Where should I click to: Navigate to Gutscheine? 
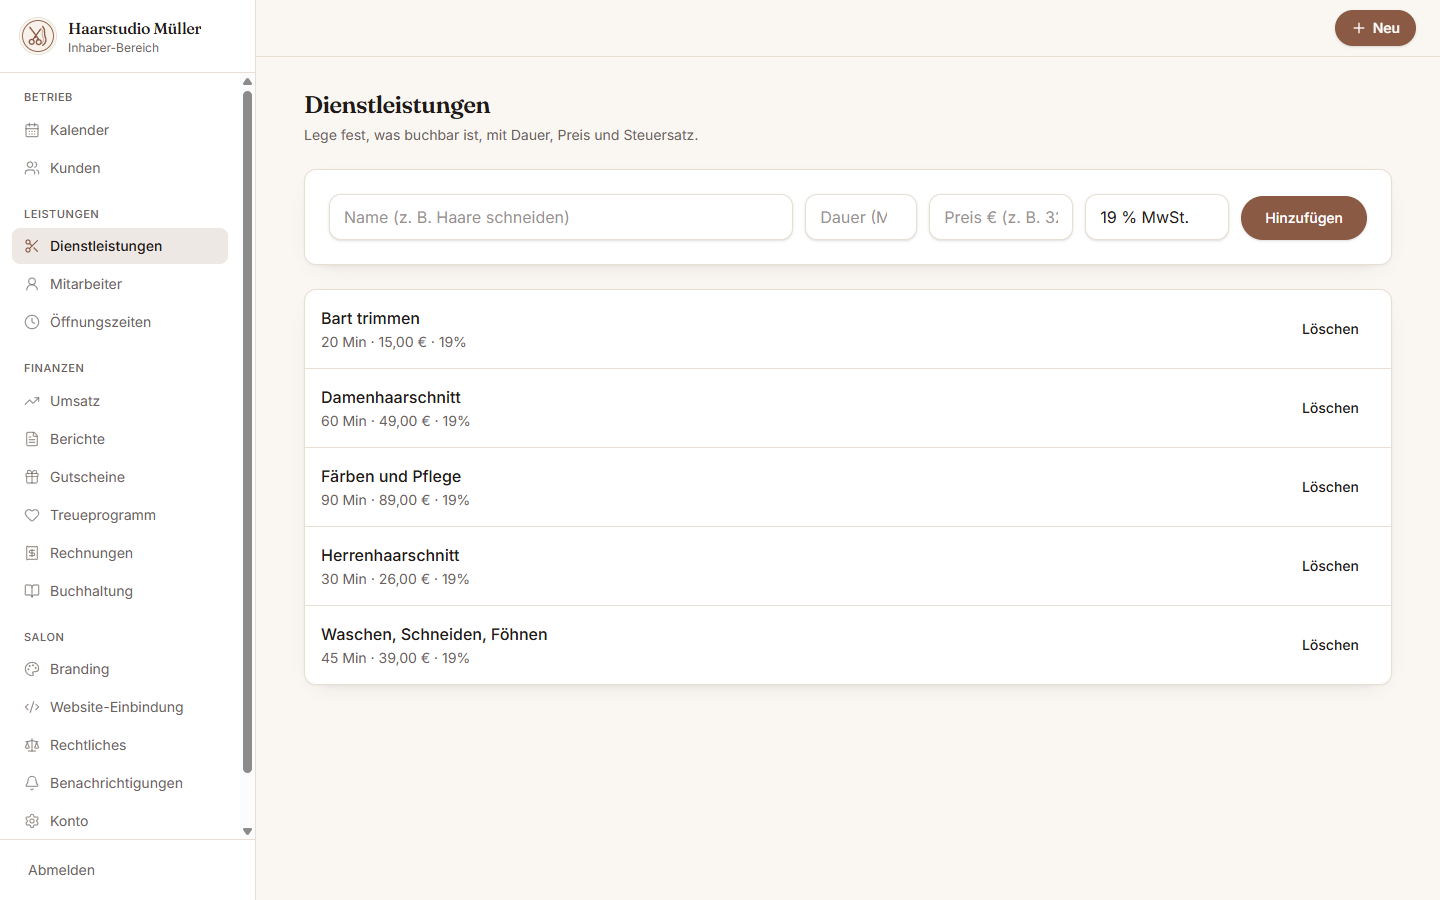(x=120, y=477)
